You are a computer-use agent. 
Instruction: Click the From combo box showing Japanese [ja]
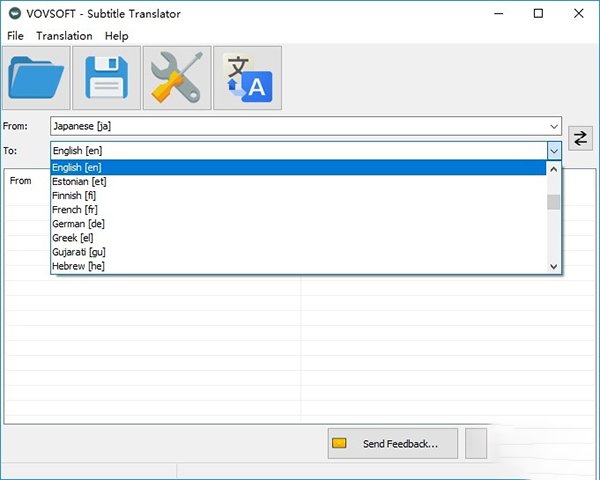[x=306, y=126]
